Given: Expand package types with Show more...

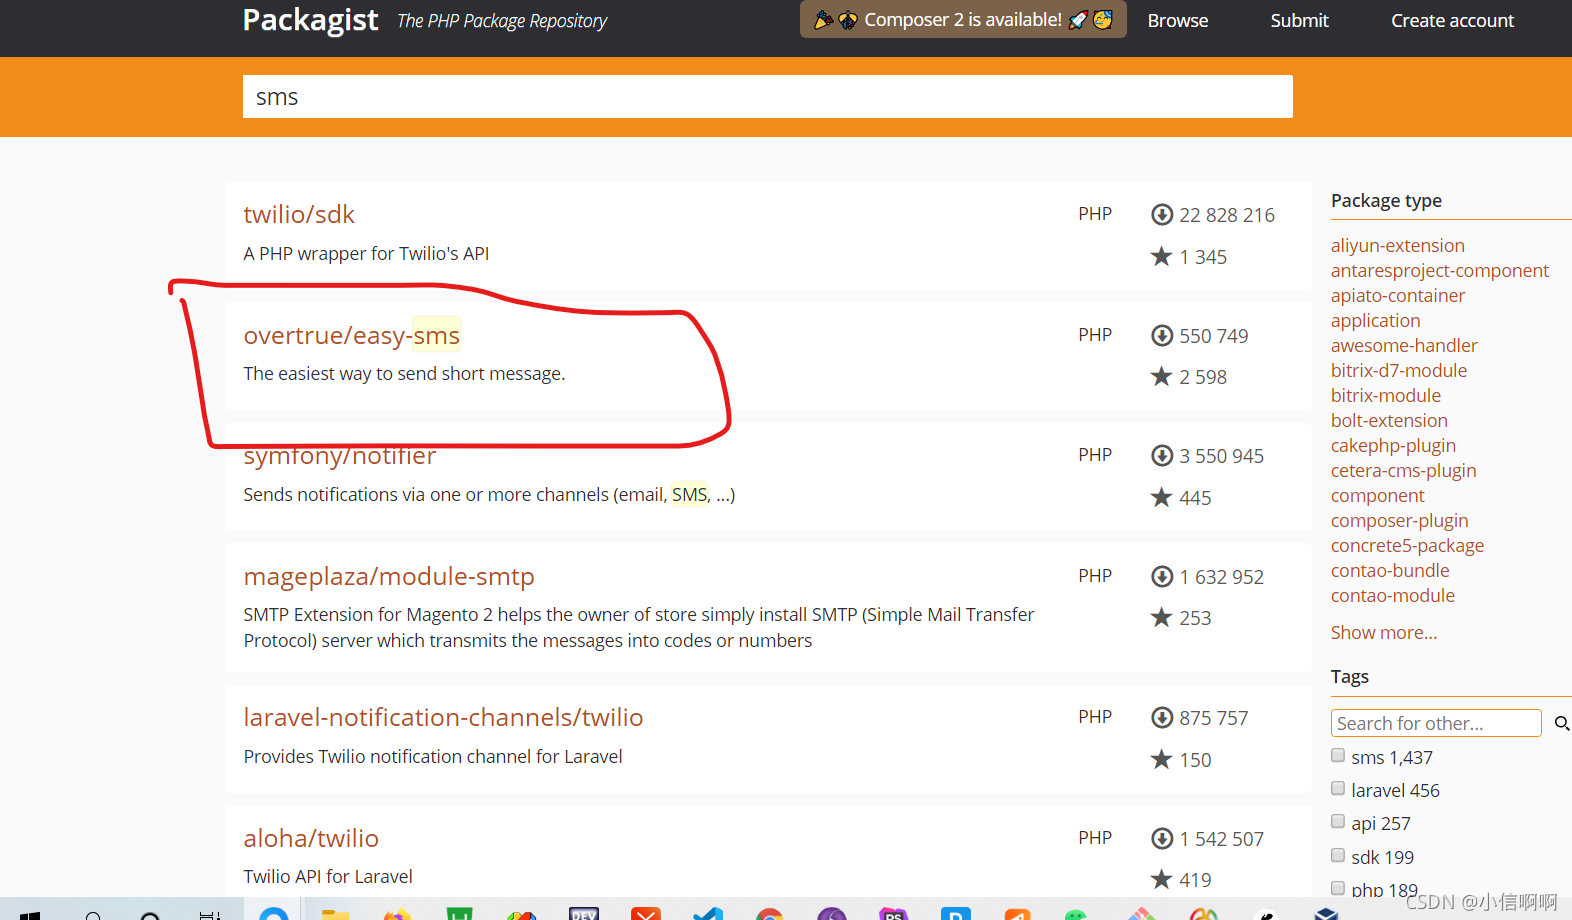Looking at the screenshot, I should point(1384,633).
